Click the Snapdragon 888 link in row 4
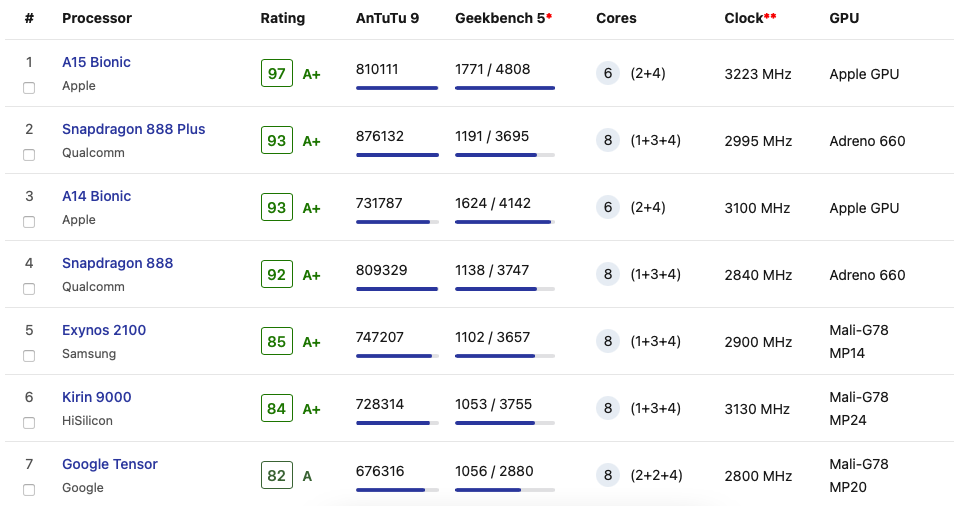 [117, 263]
